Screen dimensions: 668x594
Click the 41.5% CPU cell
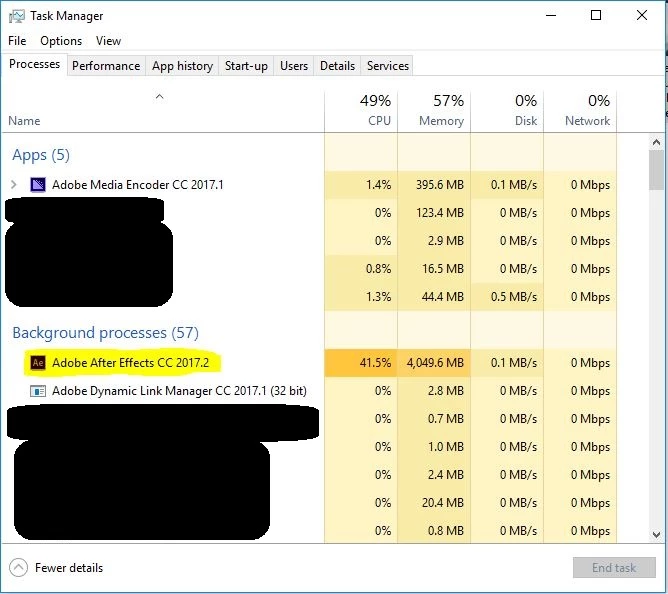click(x=361, y=363)
